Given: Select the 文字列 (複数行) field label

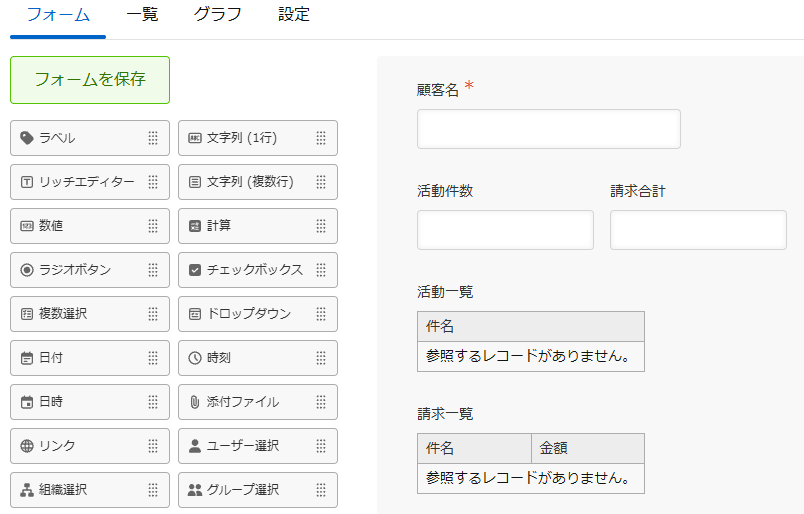Looking at the screenshot, I should [x=250, y=182].
